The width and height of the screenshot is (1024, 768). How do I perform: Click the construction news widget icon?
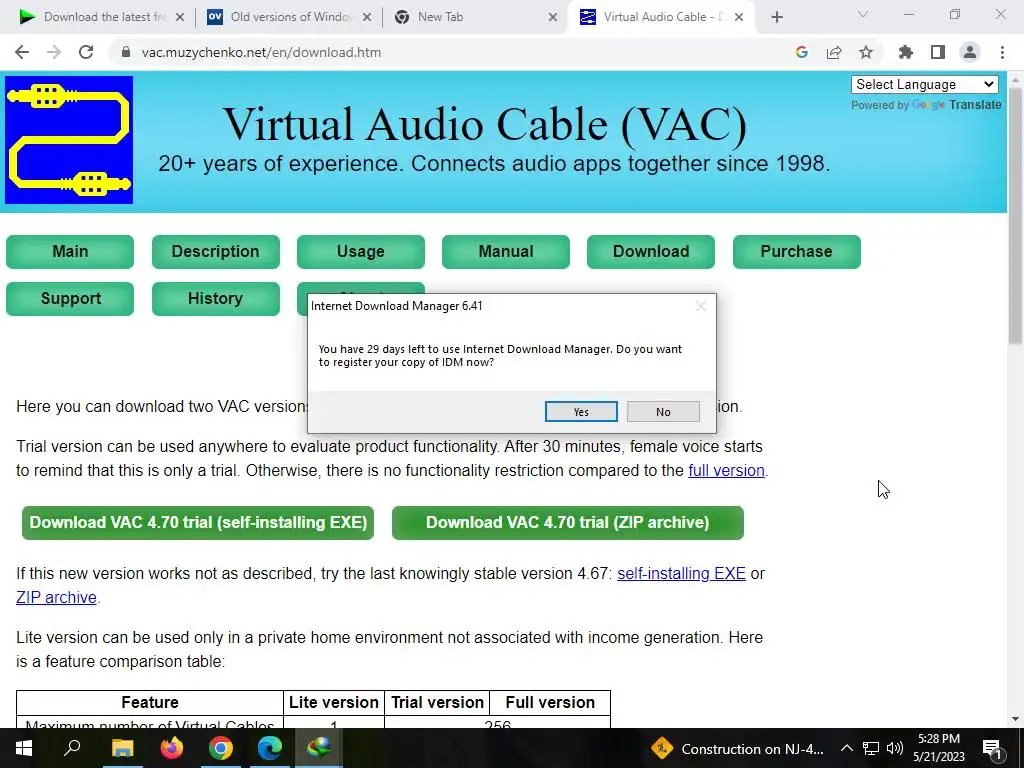click(x=662, y=748)
